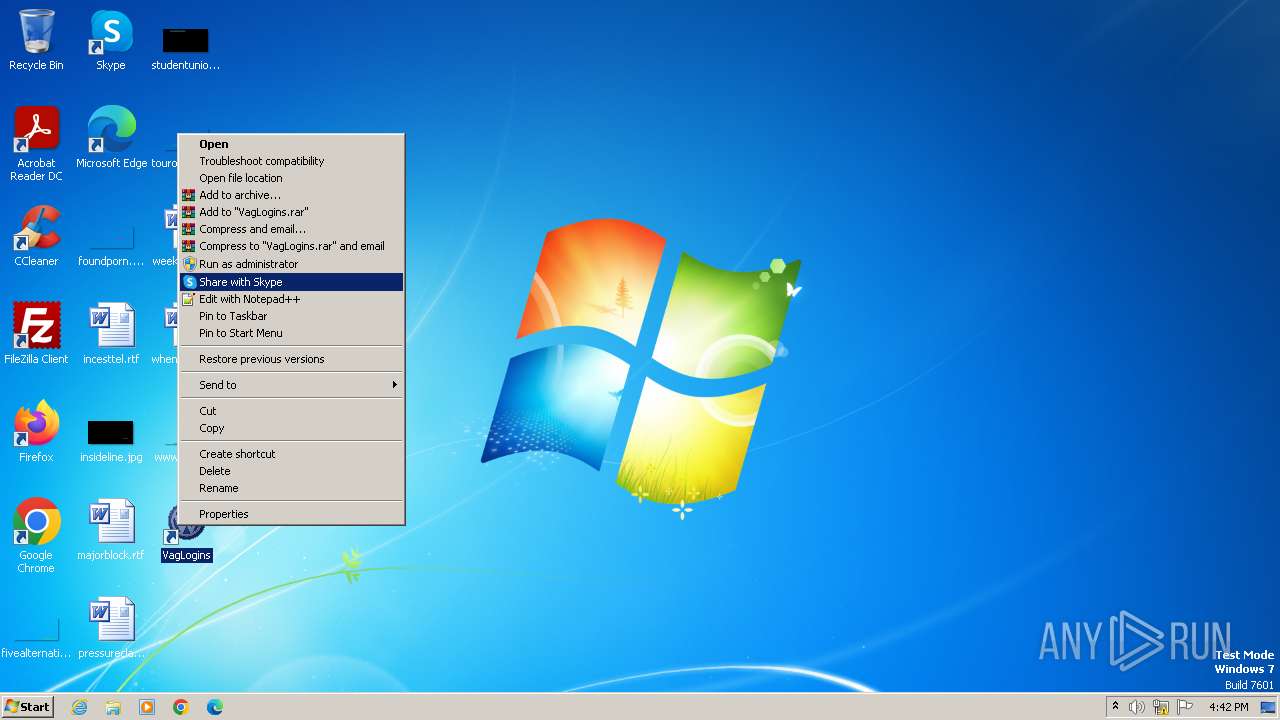The image size is (1280, 720).
Task: Choose Compress and email...
Action: (x=291, y=229)
